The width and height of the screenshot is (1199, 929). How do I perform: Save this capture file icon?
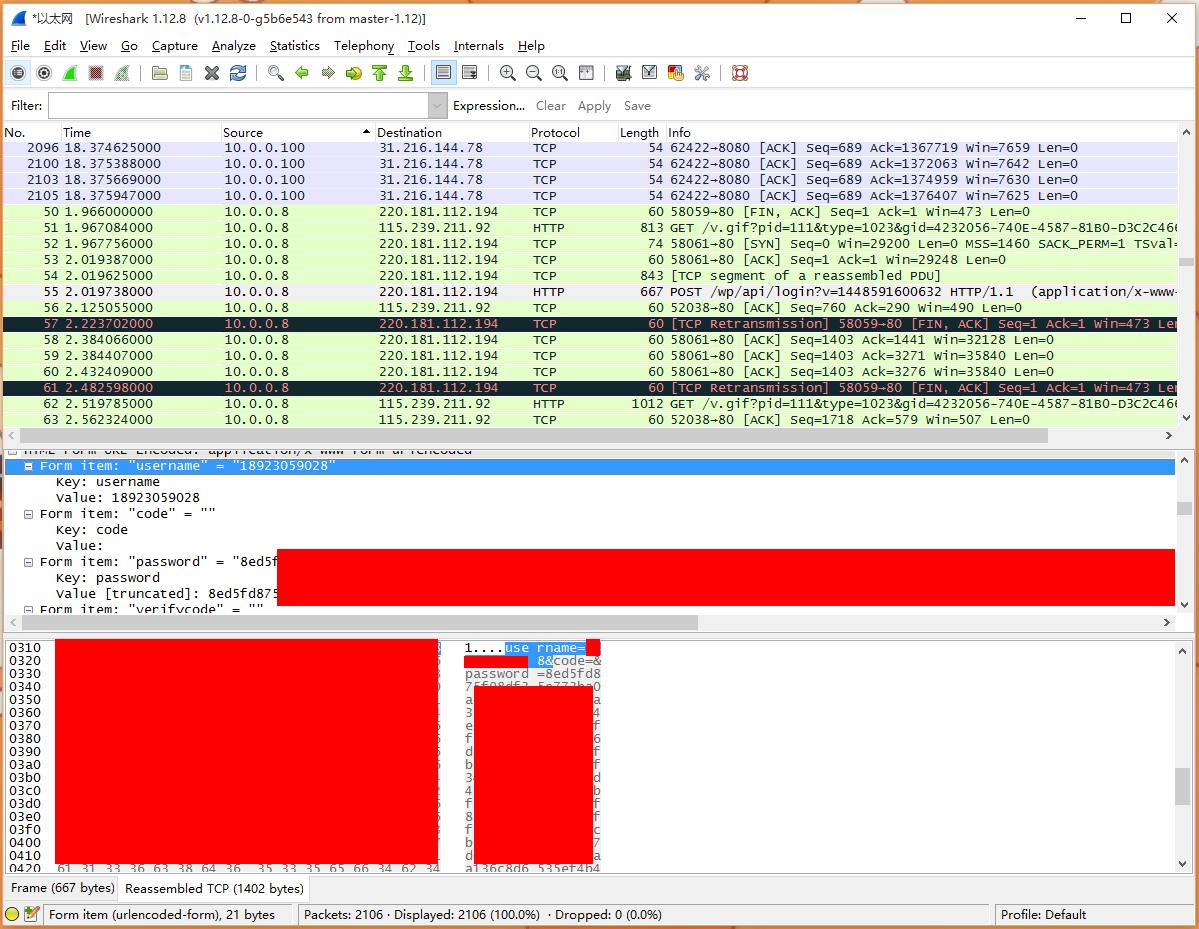[x=186, y=73]
